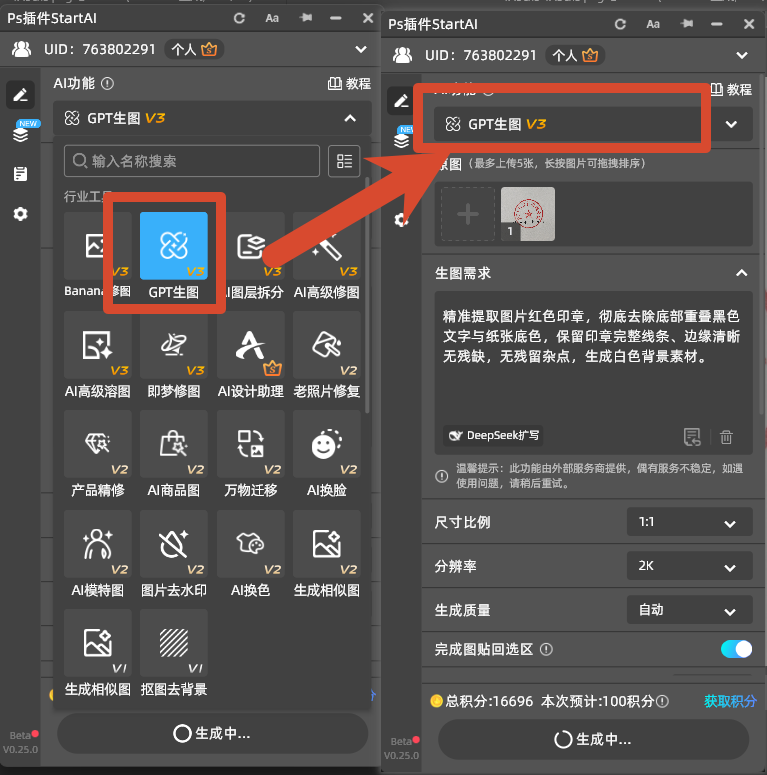Expand the account chevron in left panel
The width and height of the screenshot is (767, 775).
click(361, 49)
